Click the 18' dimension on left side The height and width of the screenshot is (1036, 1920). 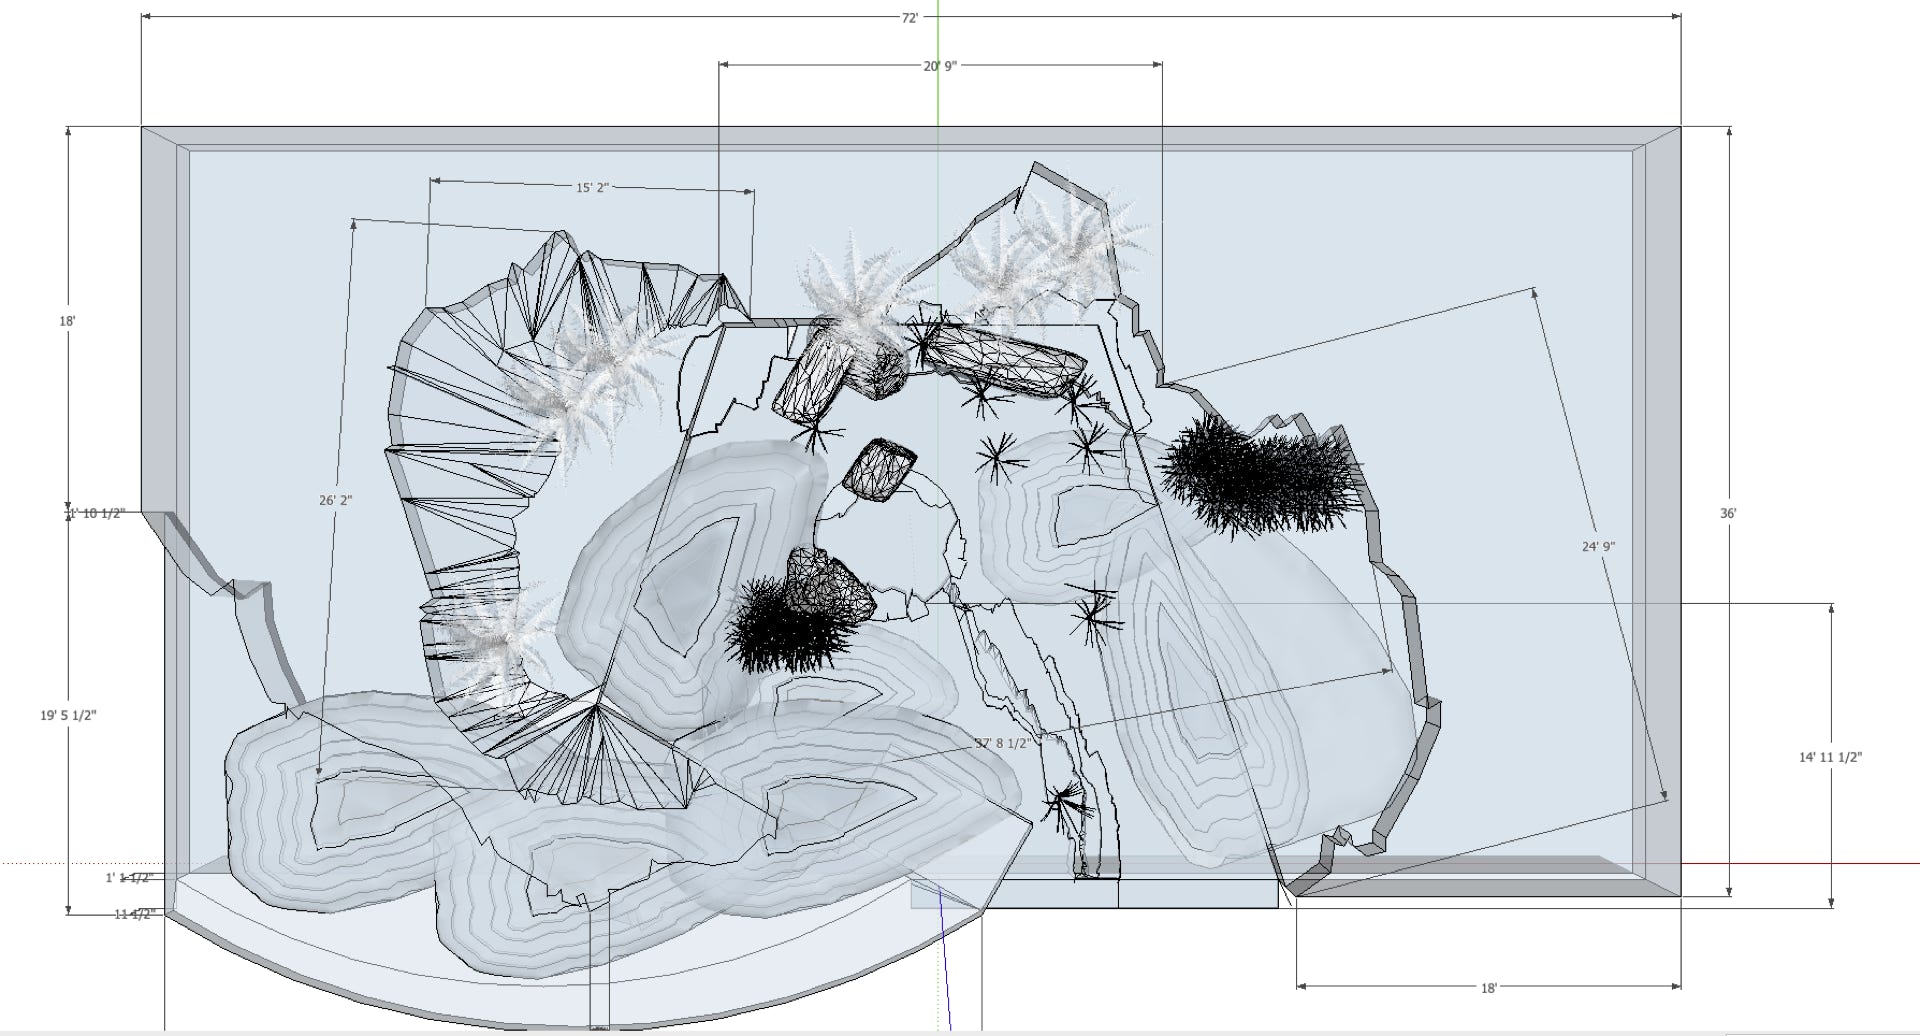pos(67,321)
